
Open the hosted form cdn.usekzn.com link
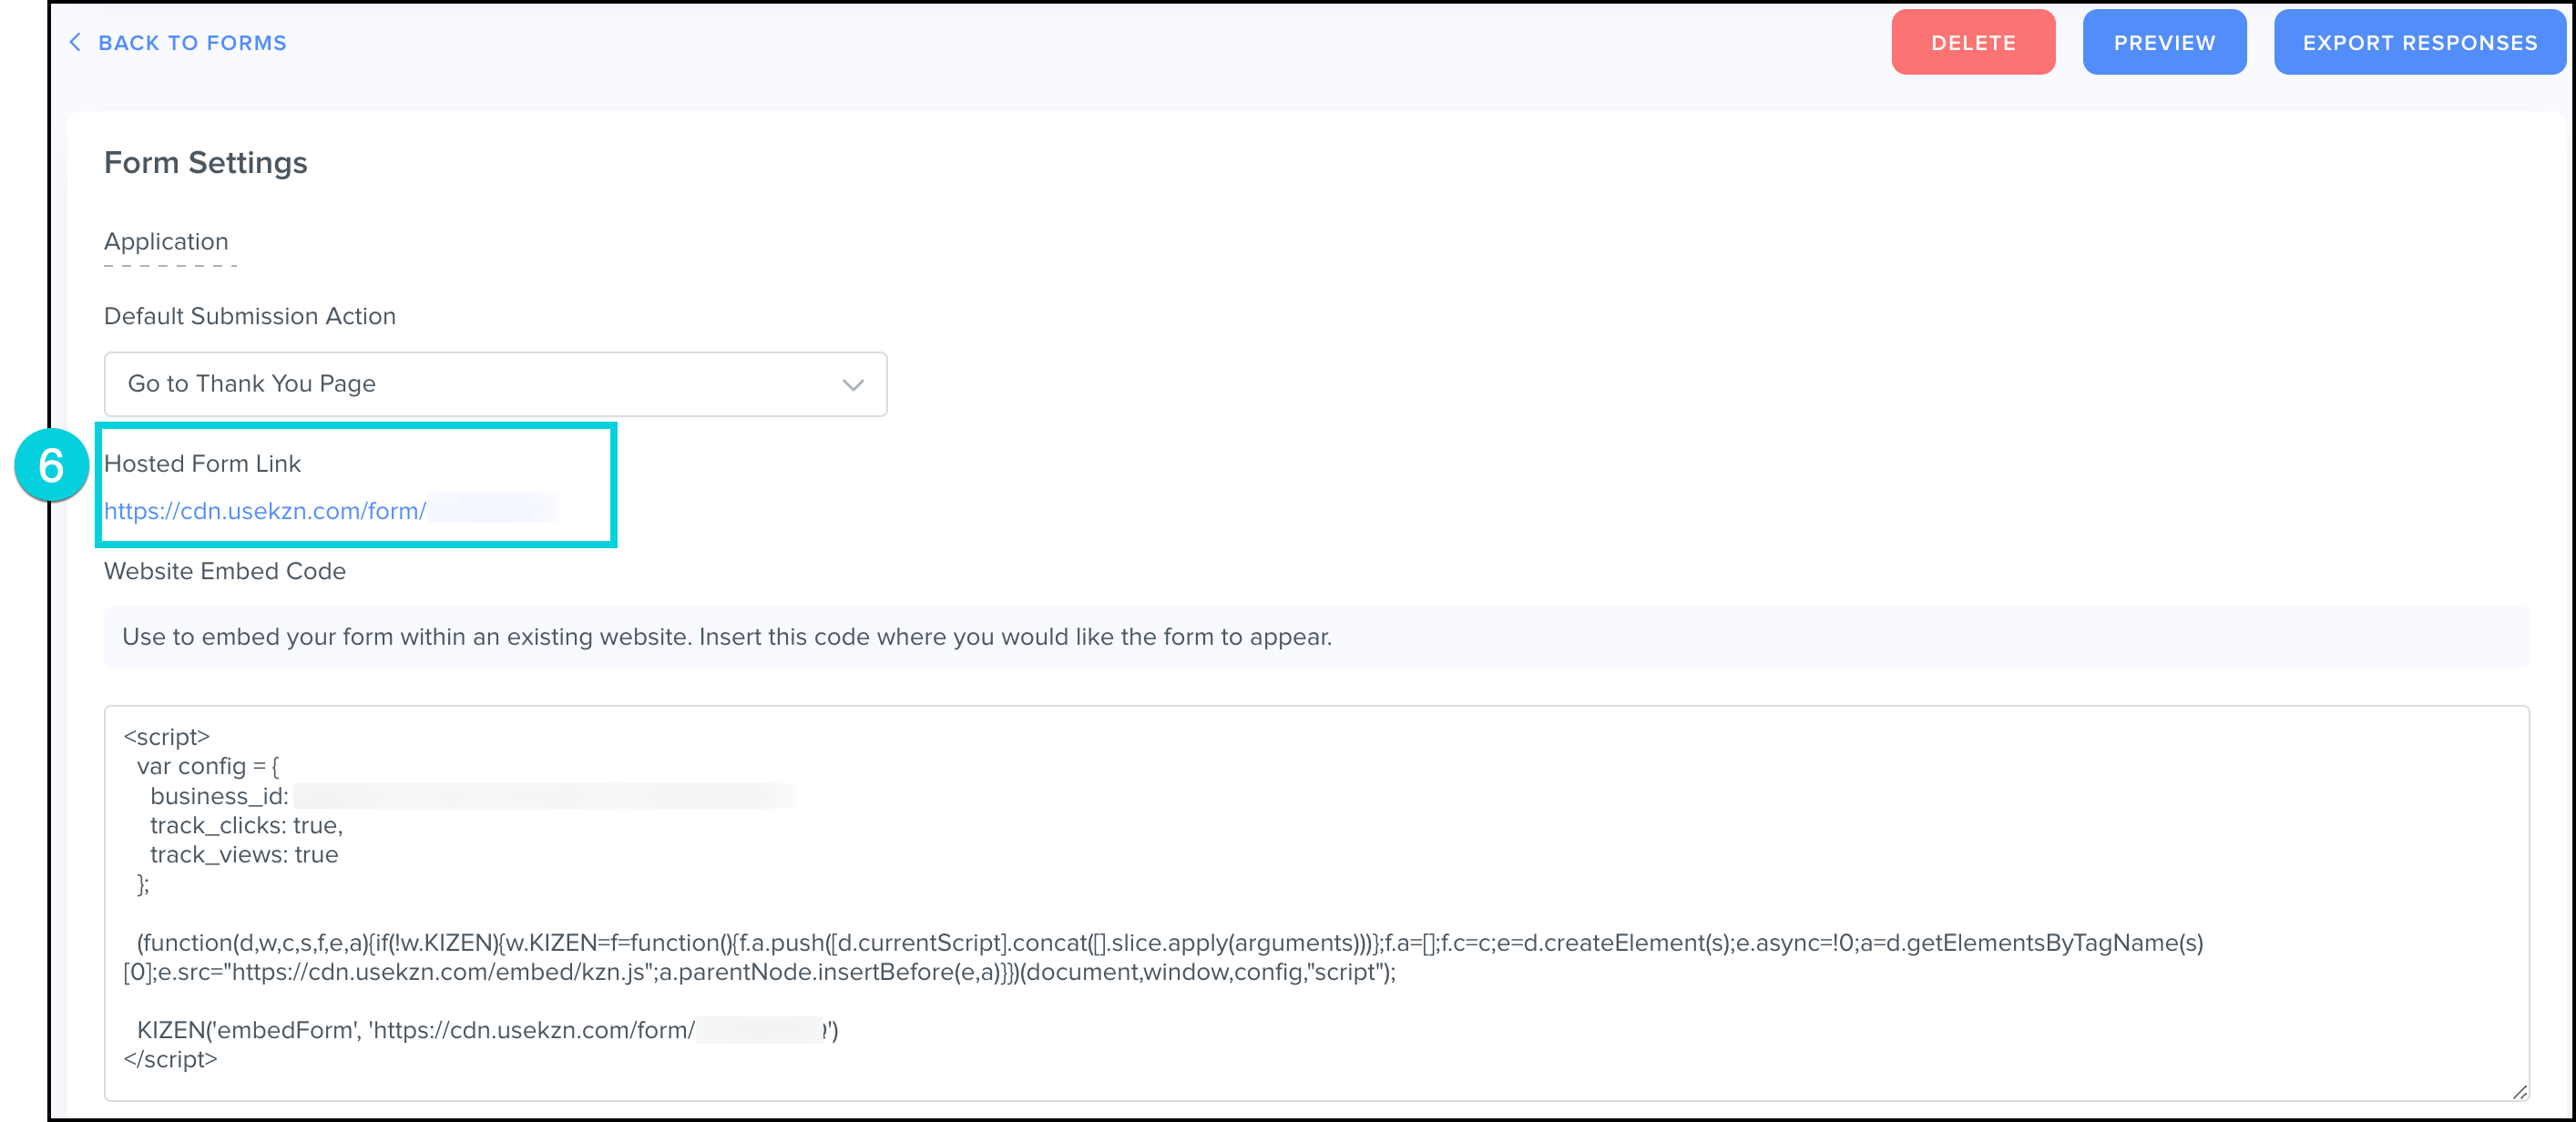pos(266,511)
